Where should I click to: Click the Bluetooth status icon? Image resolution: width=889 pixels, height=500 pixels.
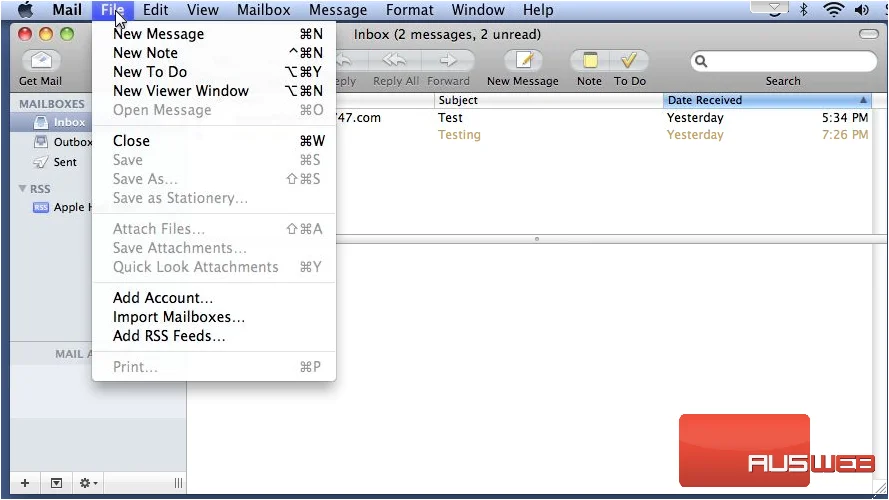click(x=803, y=10)
